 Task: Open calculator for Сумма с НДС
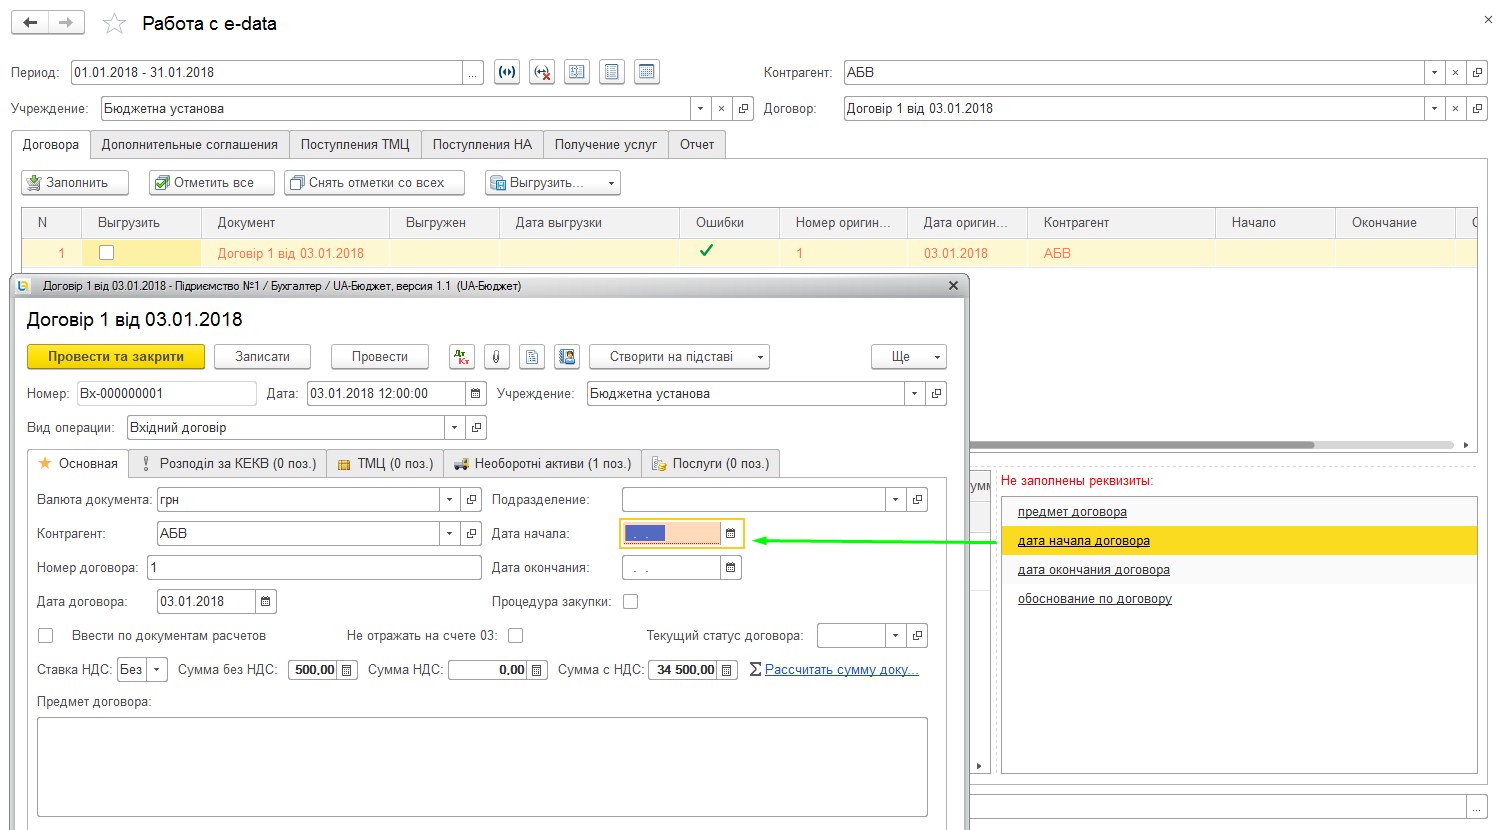pyautogui.click(x=727, y=670)
